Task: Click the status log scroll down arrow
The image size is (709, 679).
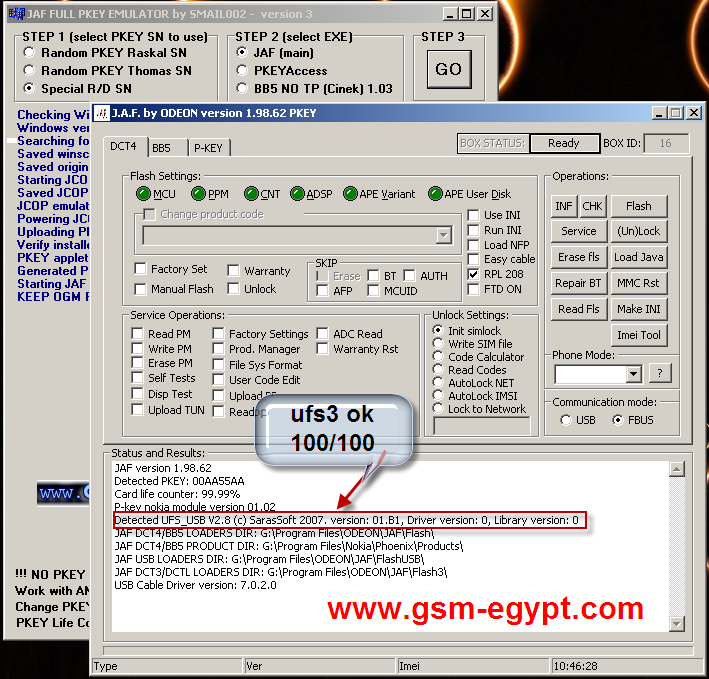Action: pyautogui.click(x=676, y=624)
